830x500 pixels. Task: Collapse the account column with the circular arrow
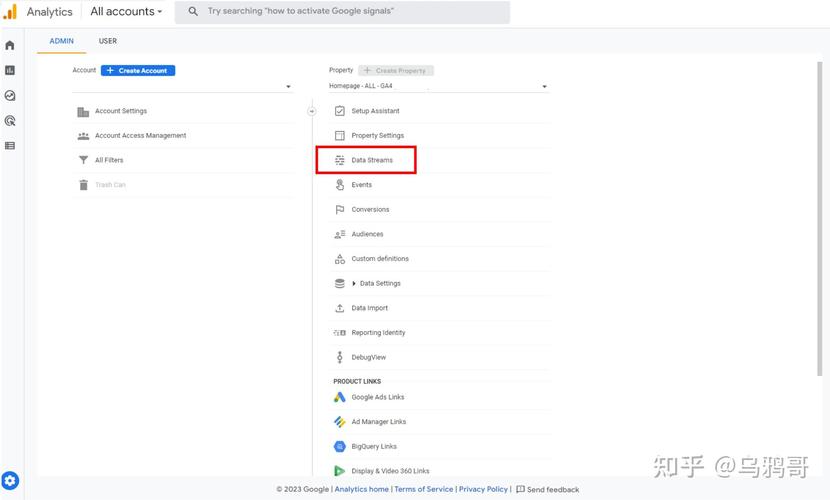[312, 111]
